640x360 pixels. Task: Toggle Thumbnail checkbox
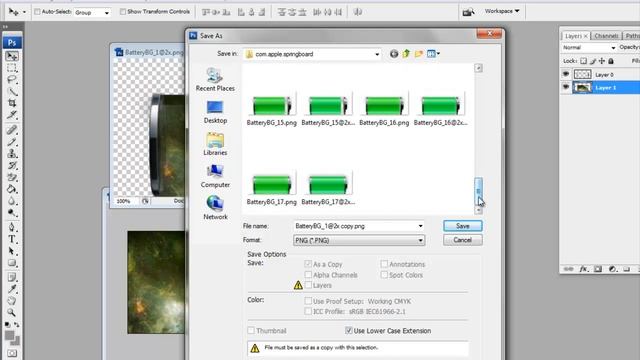tap(251, 331)
